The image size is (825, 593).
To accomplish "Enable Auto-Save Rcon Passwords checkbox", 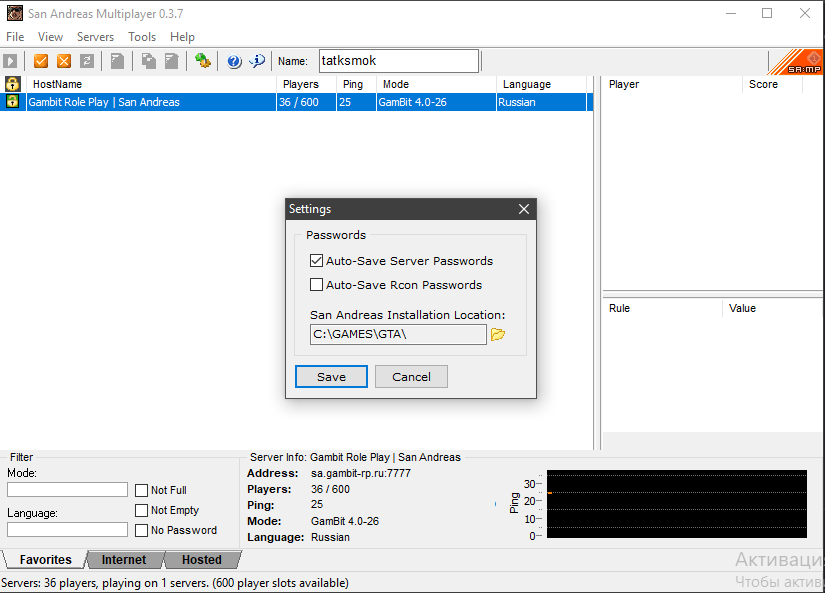I will point(317,285).
